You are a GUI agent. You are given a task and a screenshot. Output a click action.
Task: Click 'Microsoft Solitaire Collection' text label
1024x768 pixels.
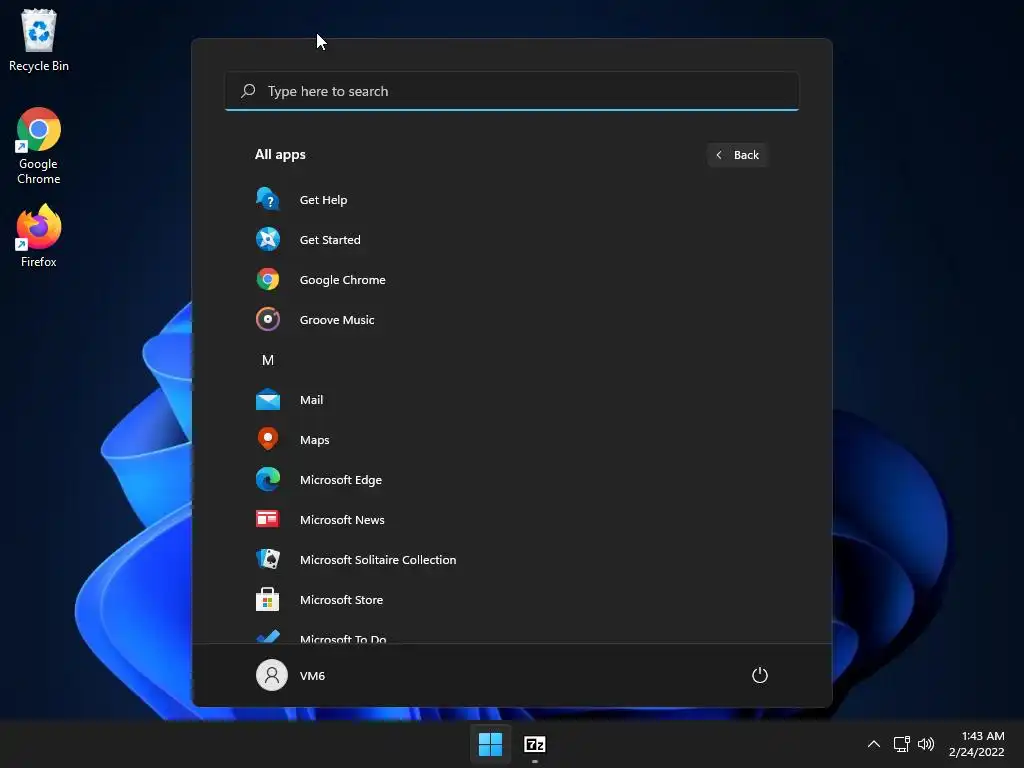click(x=378, y=560)
